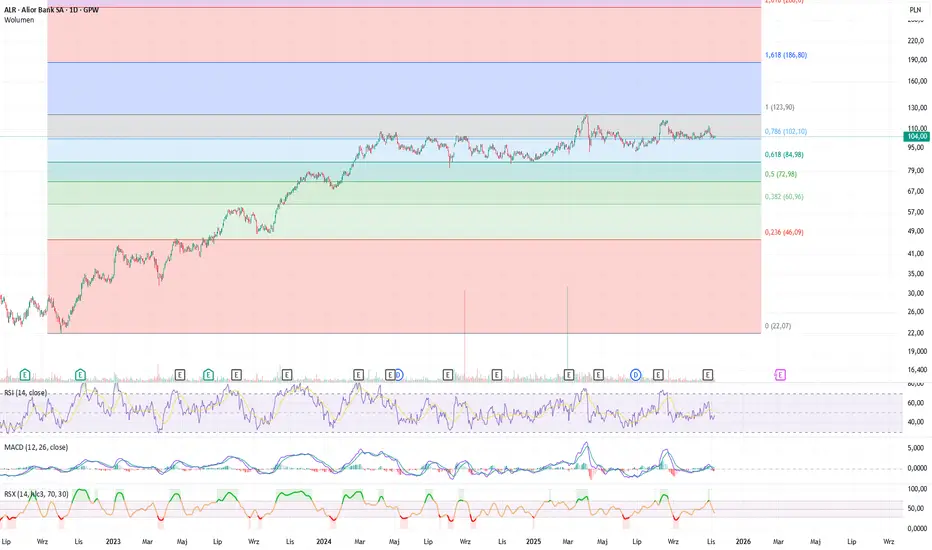Open the dark E earnings marker near Maj 2023
Image resolution: width=932 pixels, height=550 pixels.
pyautogui.click(x=180, y=375)
